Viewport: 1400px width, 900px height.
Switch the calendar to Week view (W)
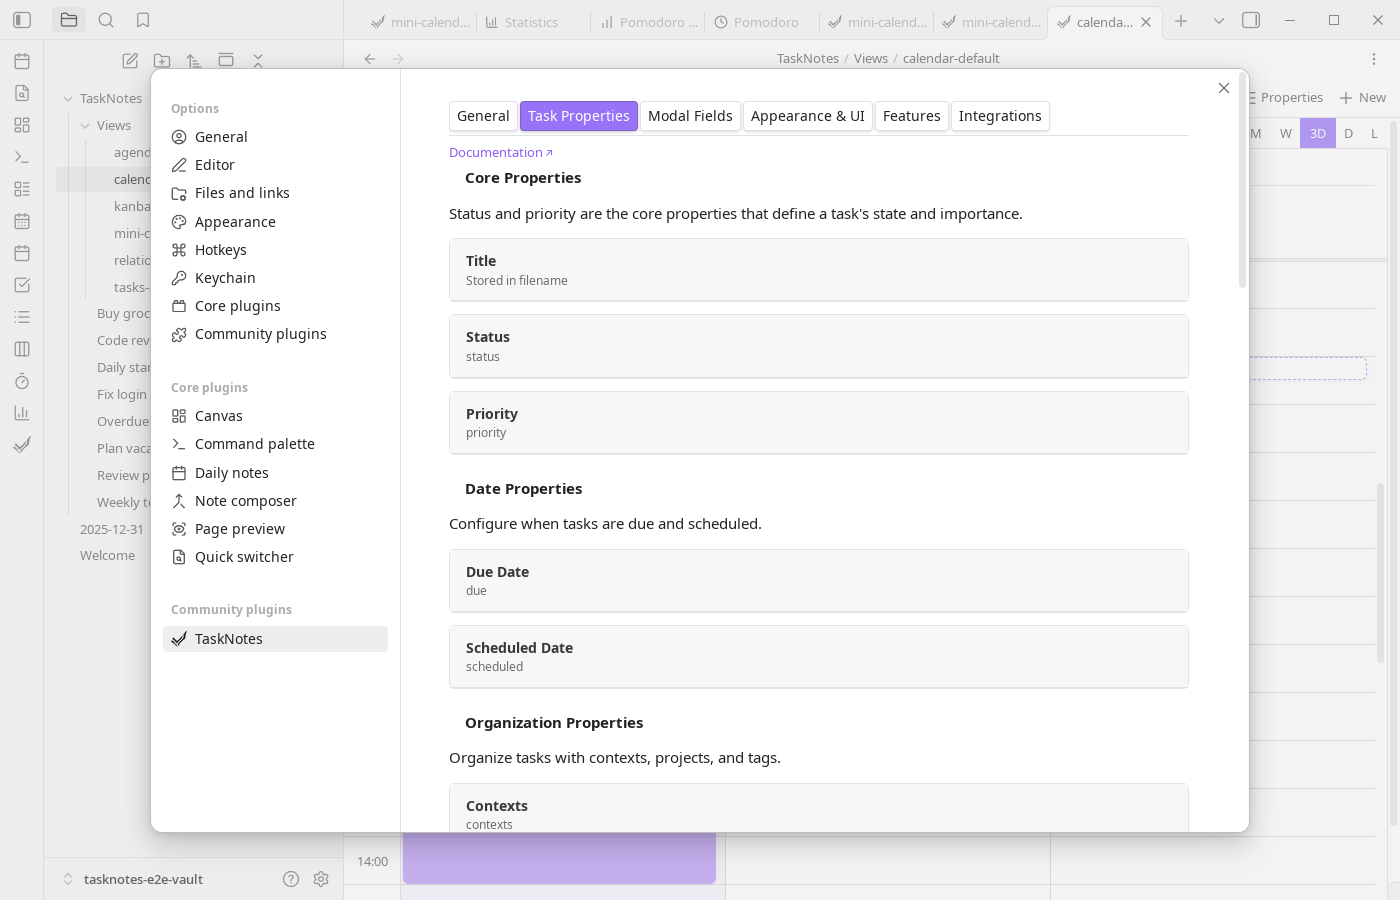click(1285, 133)
